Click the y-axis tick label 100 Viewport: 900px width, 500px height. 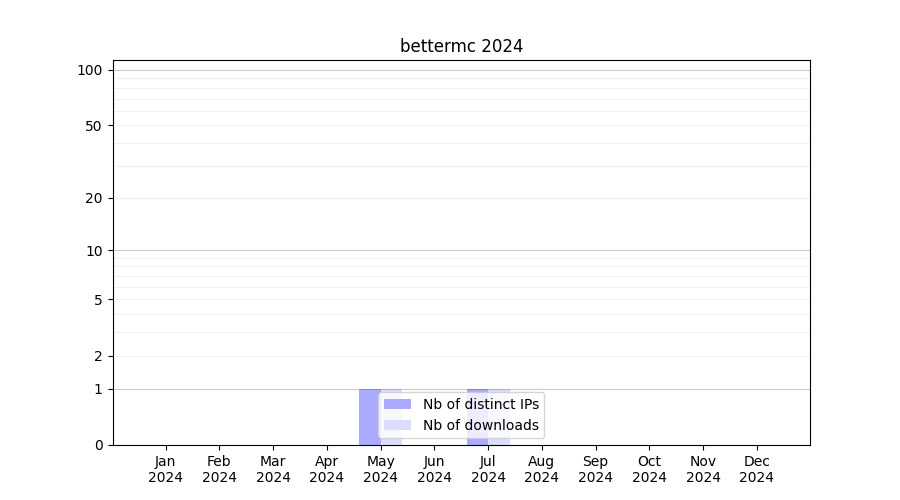(90, 70)
